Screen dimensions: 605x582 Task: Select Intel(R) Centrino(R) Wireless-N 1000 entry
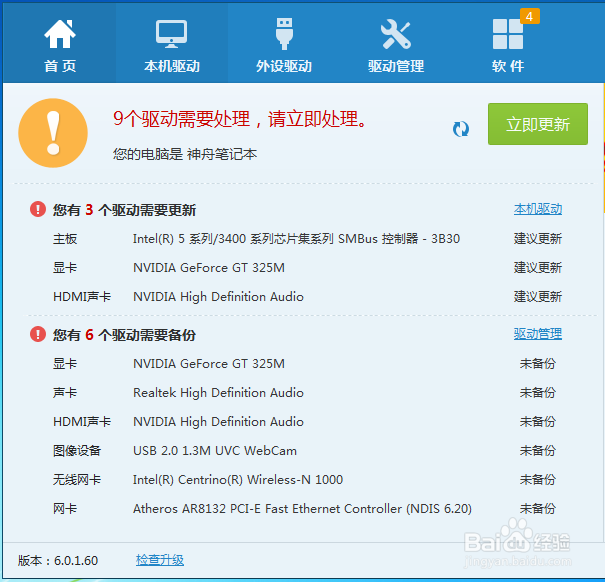click(x=238, y=479)
